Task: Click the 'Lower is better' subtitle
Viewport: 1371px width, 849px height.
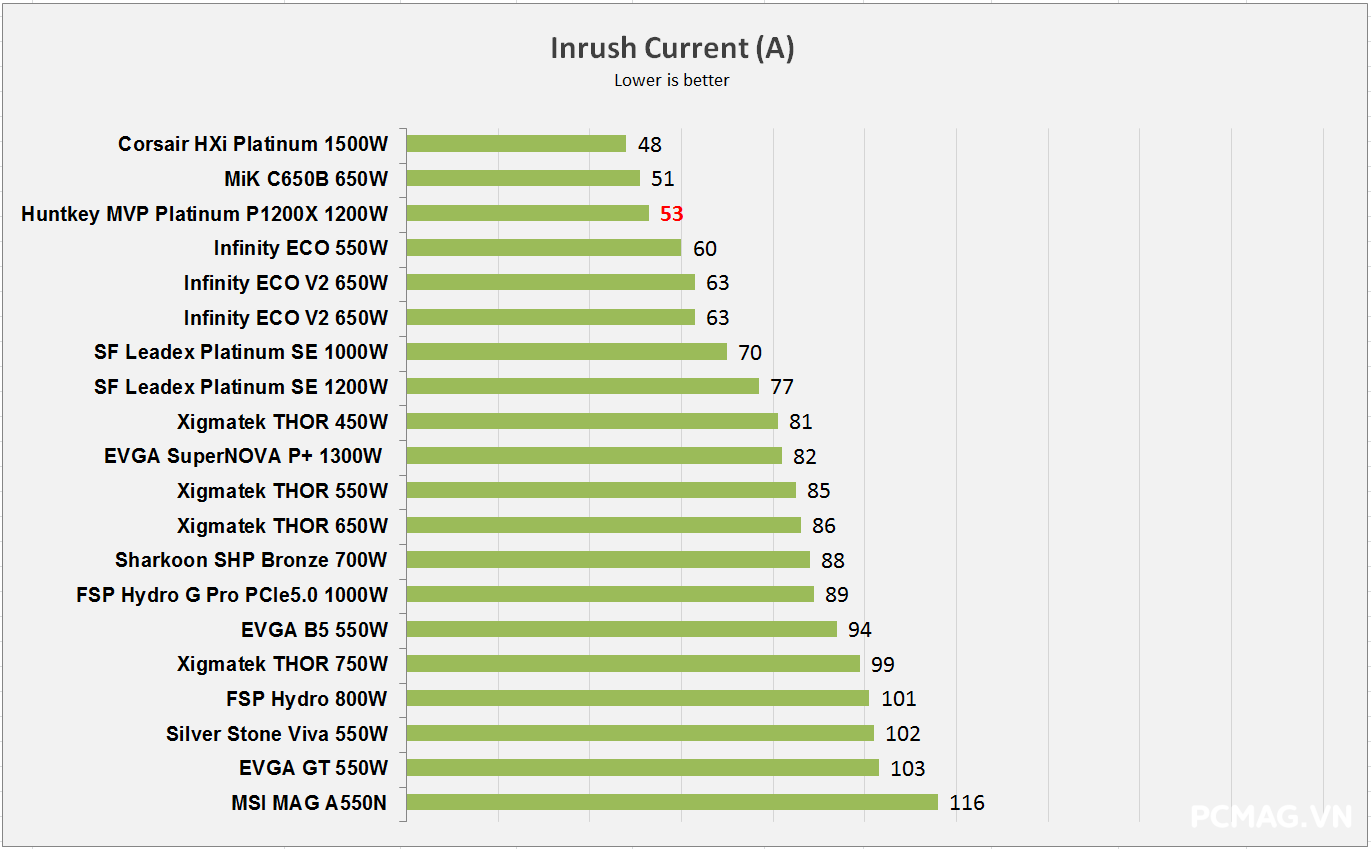Action: click(x=672, y=80)
